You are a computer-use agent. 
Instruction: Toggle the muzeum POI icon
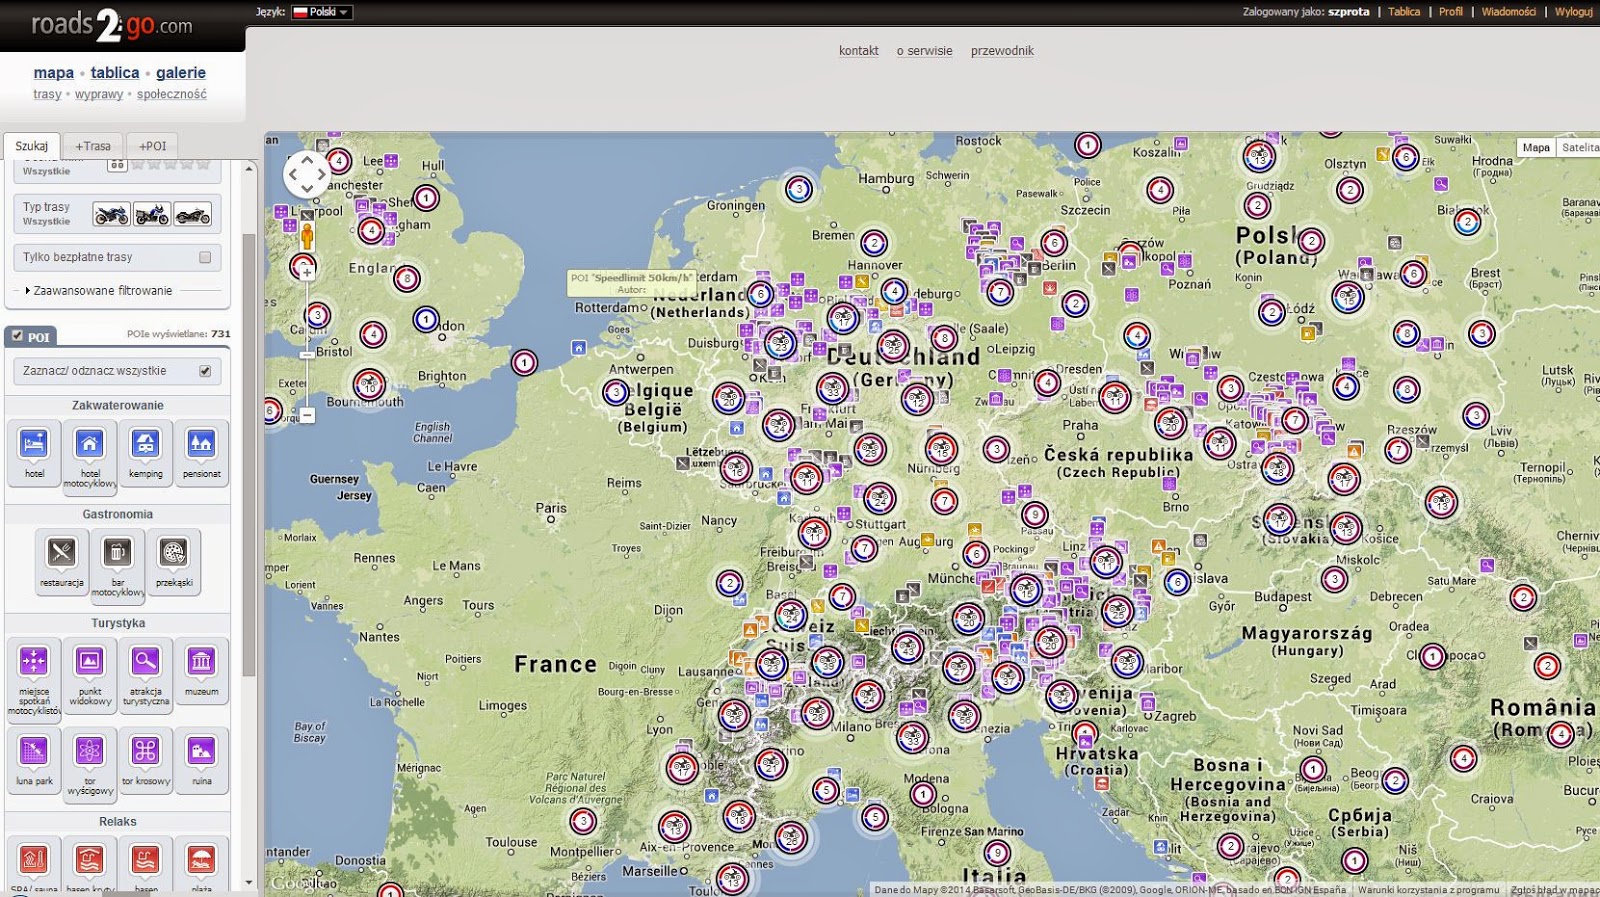(x=201, y=671)
